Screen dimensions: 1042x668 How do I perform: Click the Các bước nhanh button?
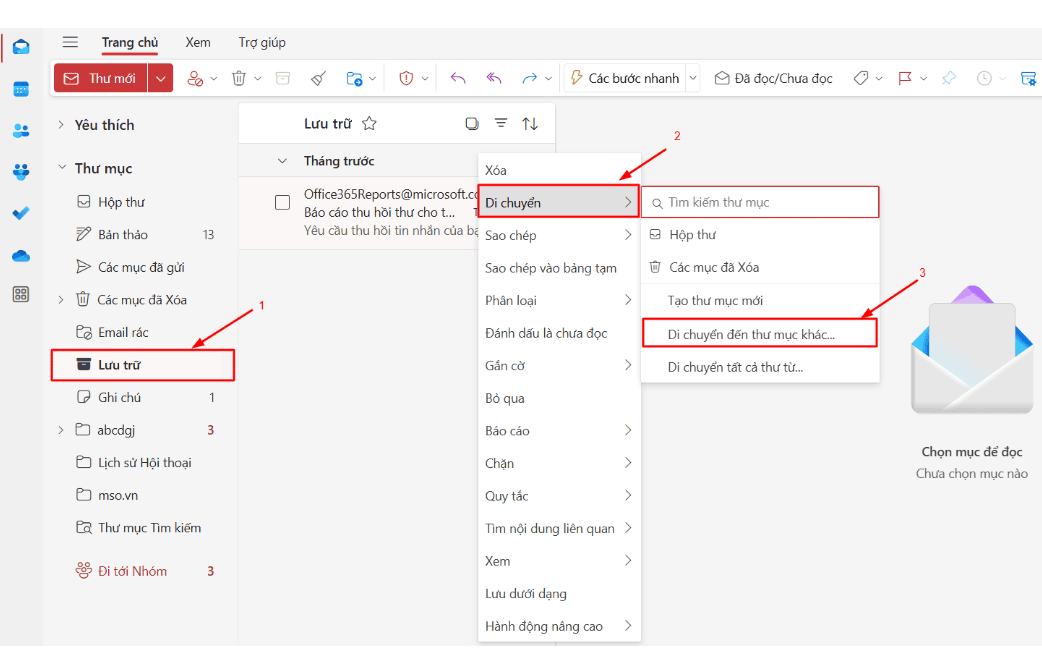click(x=625, y=78)
